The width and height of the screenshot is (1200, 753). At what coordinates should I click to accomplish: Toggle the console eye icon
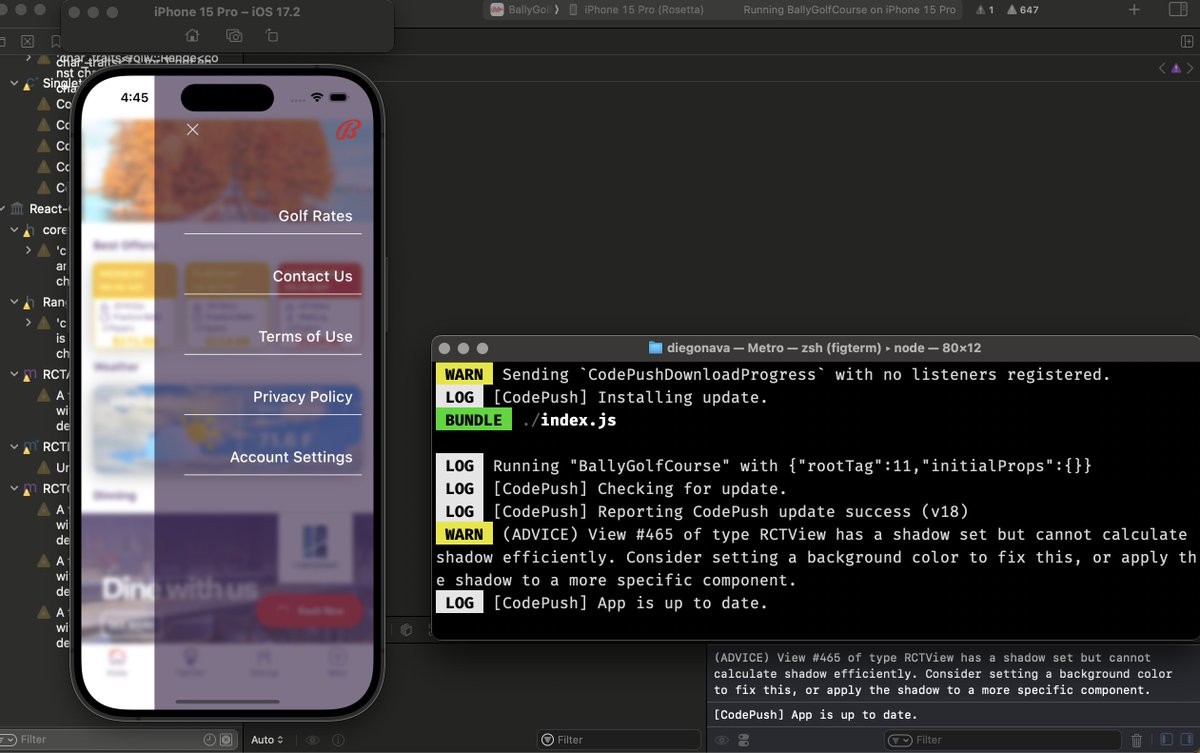722,740
